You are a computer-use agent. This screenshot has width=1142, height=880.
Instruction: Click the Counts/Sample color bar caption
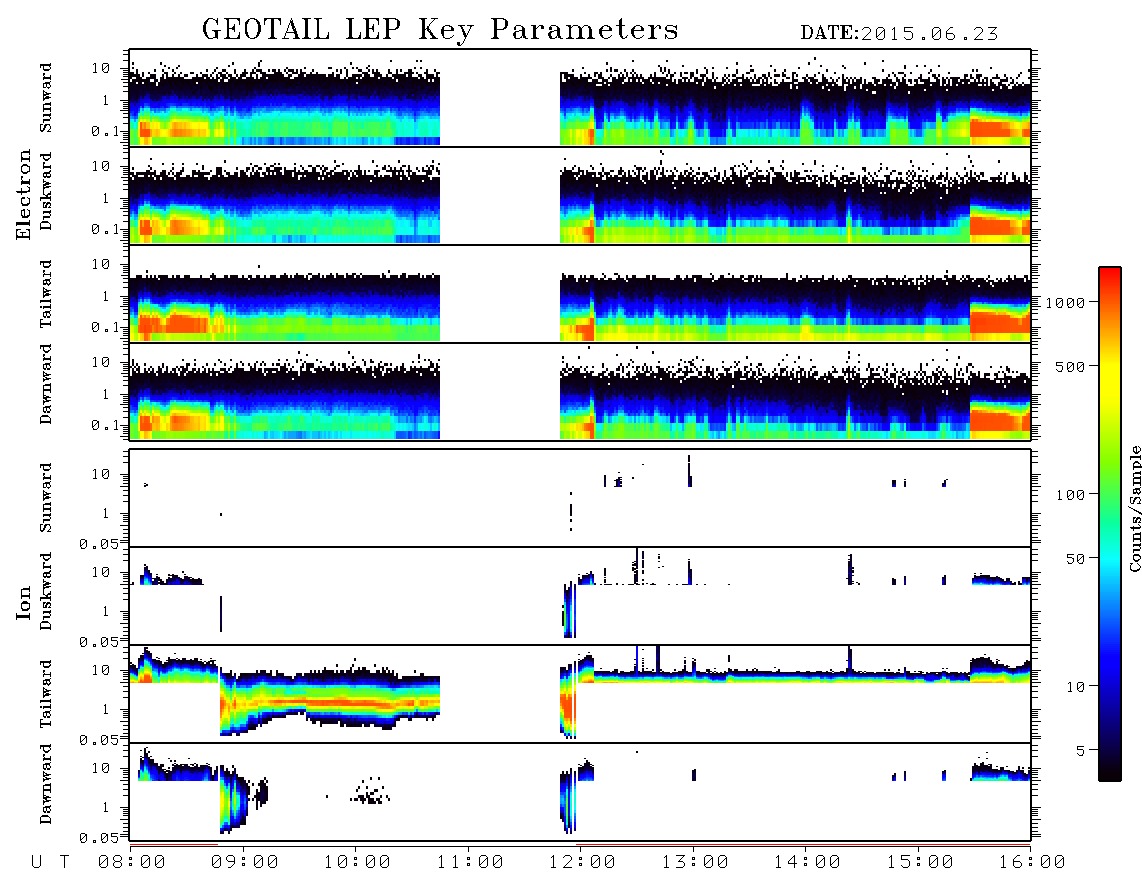(x=1135, y=509)
